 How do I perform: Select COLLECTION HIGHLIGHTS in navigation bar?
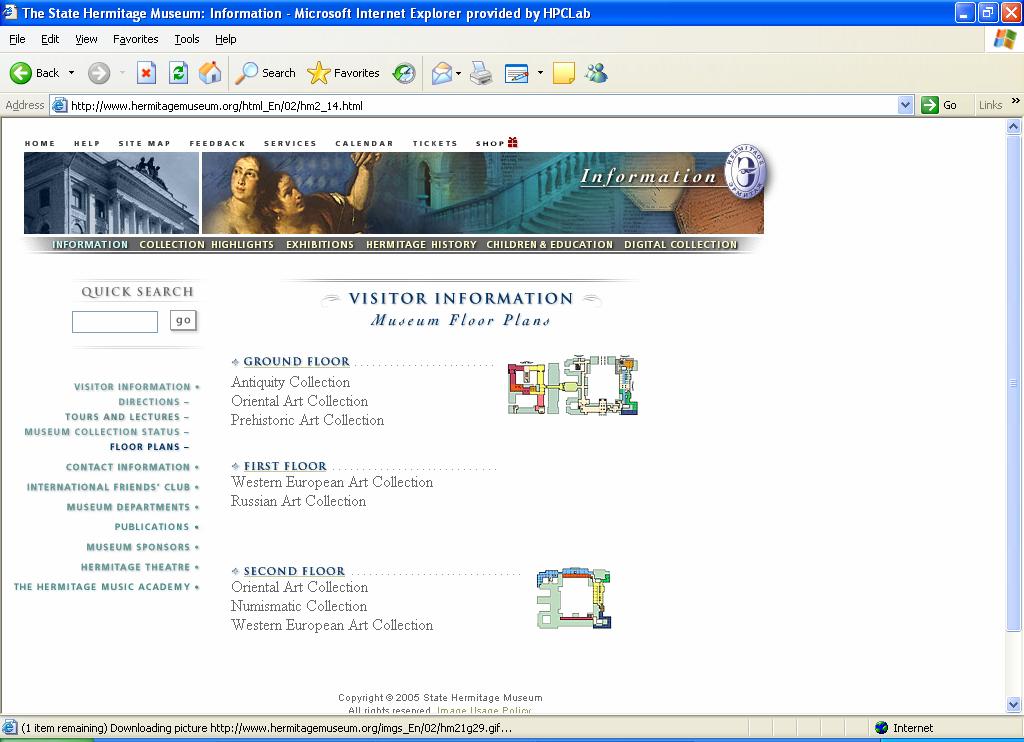(206, 244)
